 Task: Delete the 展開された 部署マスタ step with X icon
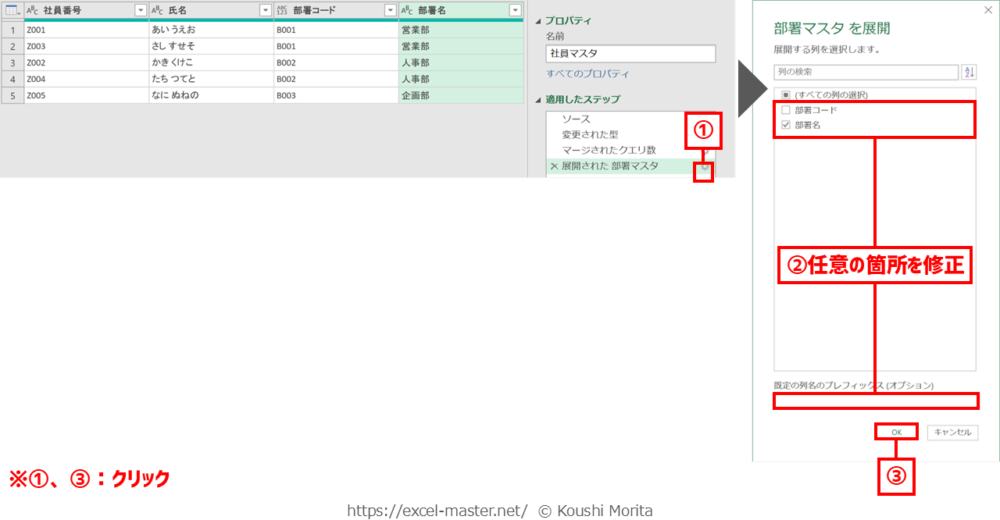pyautogui.click(x=554, y=166)
